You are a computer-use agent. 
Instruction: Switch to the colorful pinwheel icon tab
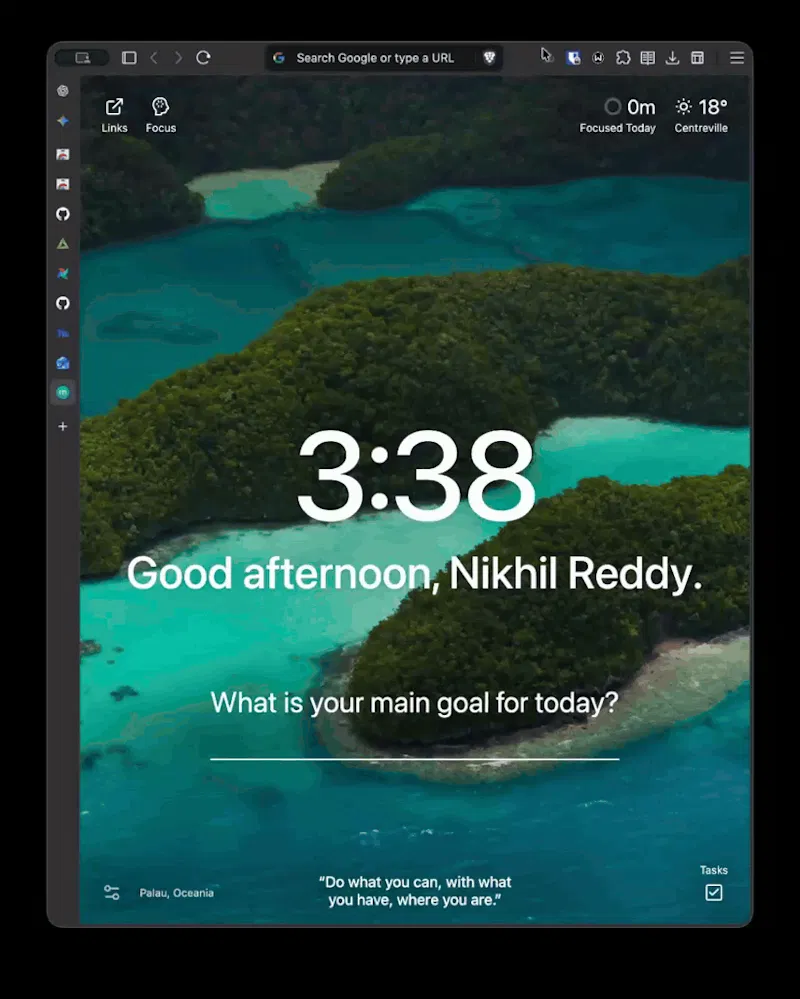[x=62, y=273]
